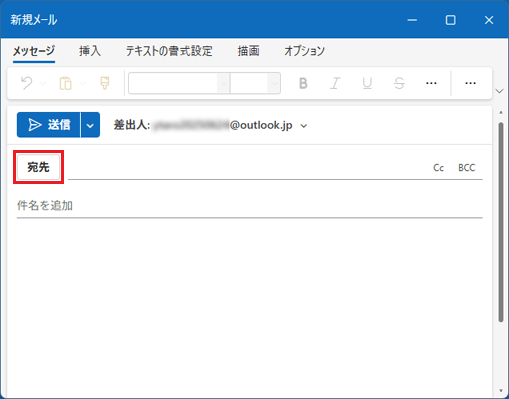Click the scrollbar down arrow
Screen dimensions: 509x399
501,390
